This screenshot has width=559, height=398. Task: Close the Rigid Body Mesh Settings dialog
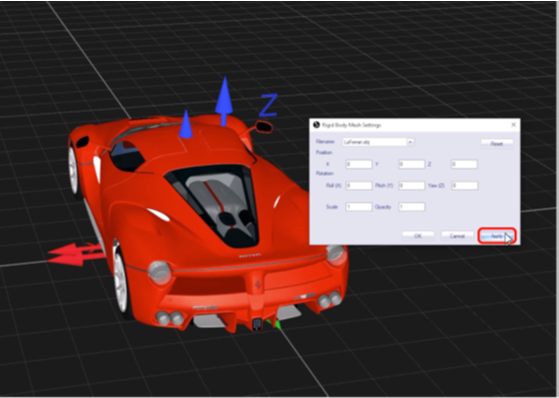[x=513, y=124]
